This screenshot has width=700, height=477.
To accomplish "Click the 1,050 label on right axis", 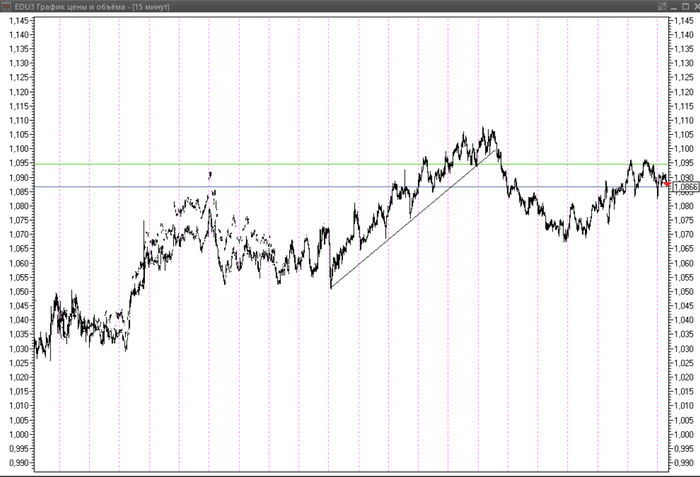I will coord(683,292).
